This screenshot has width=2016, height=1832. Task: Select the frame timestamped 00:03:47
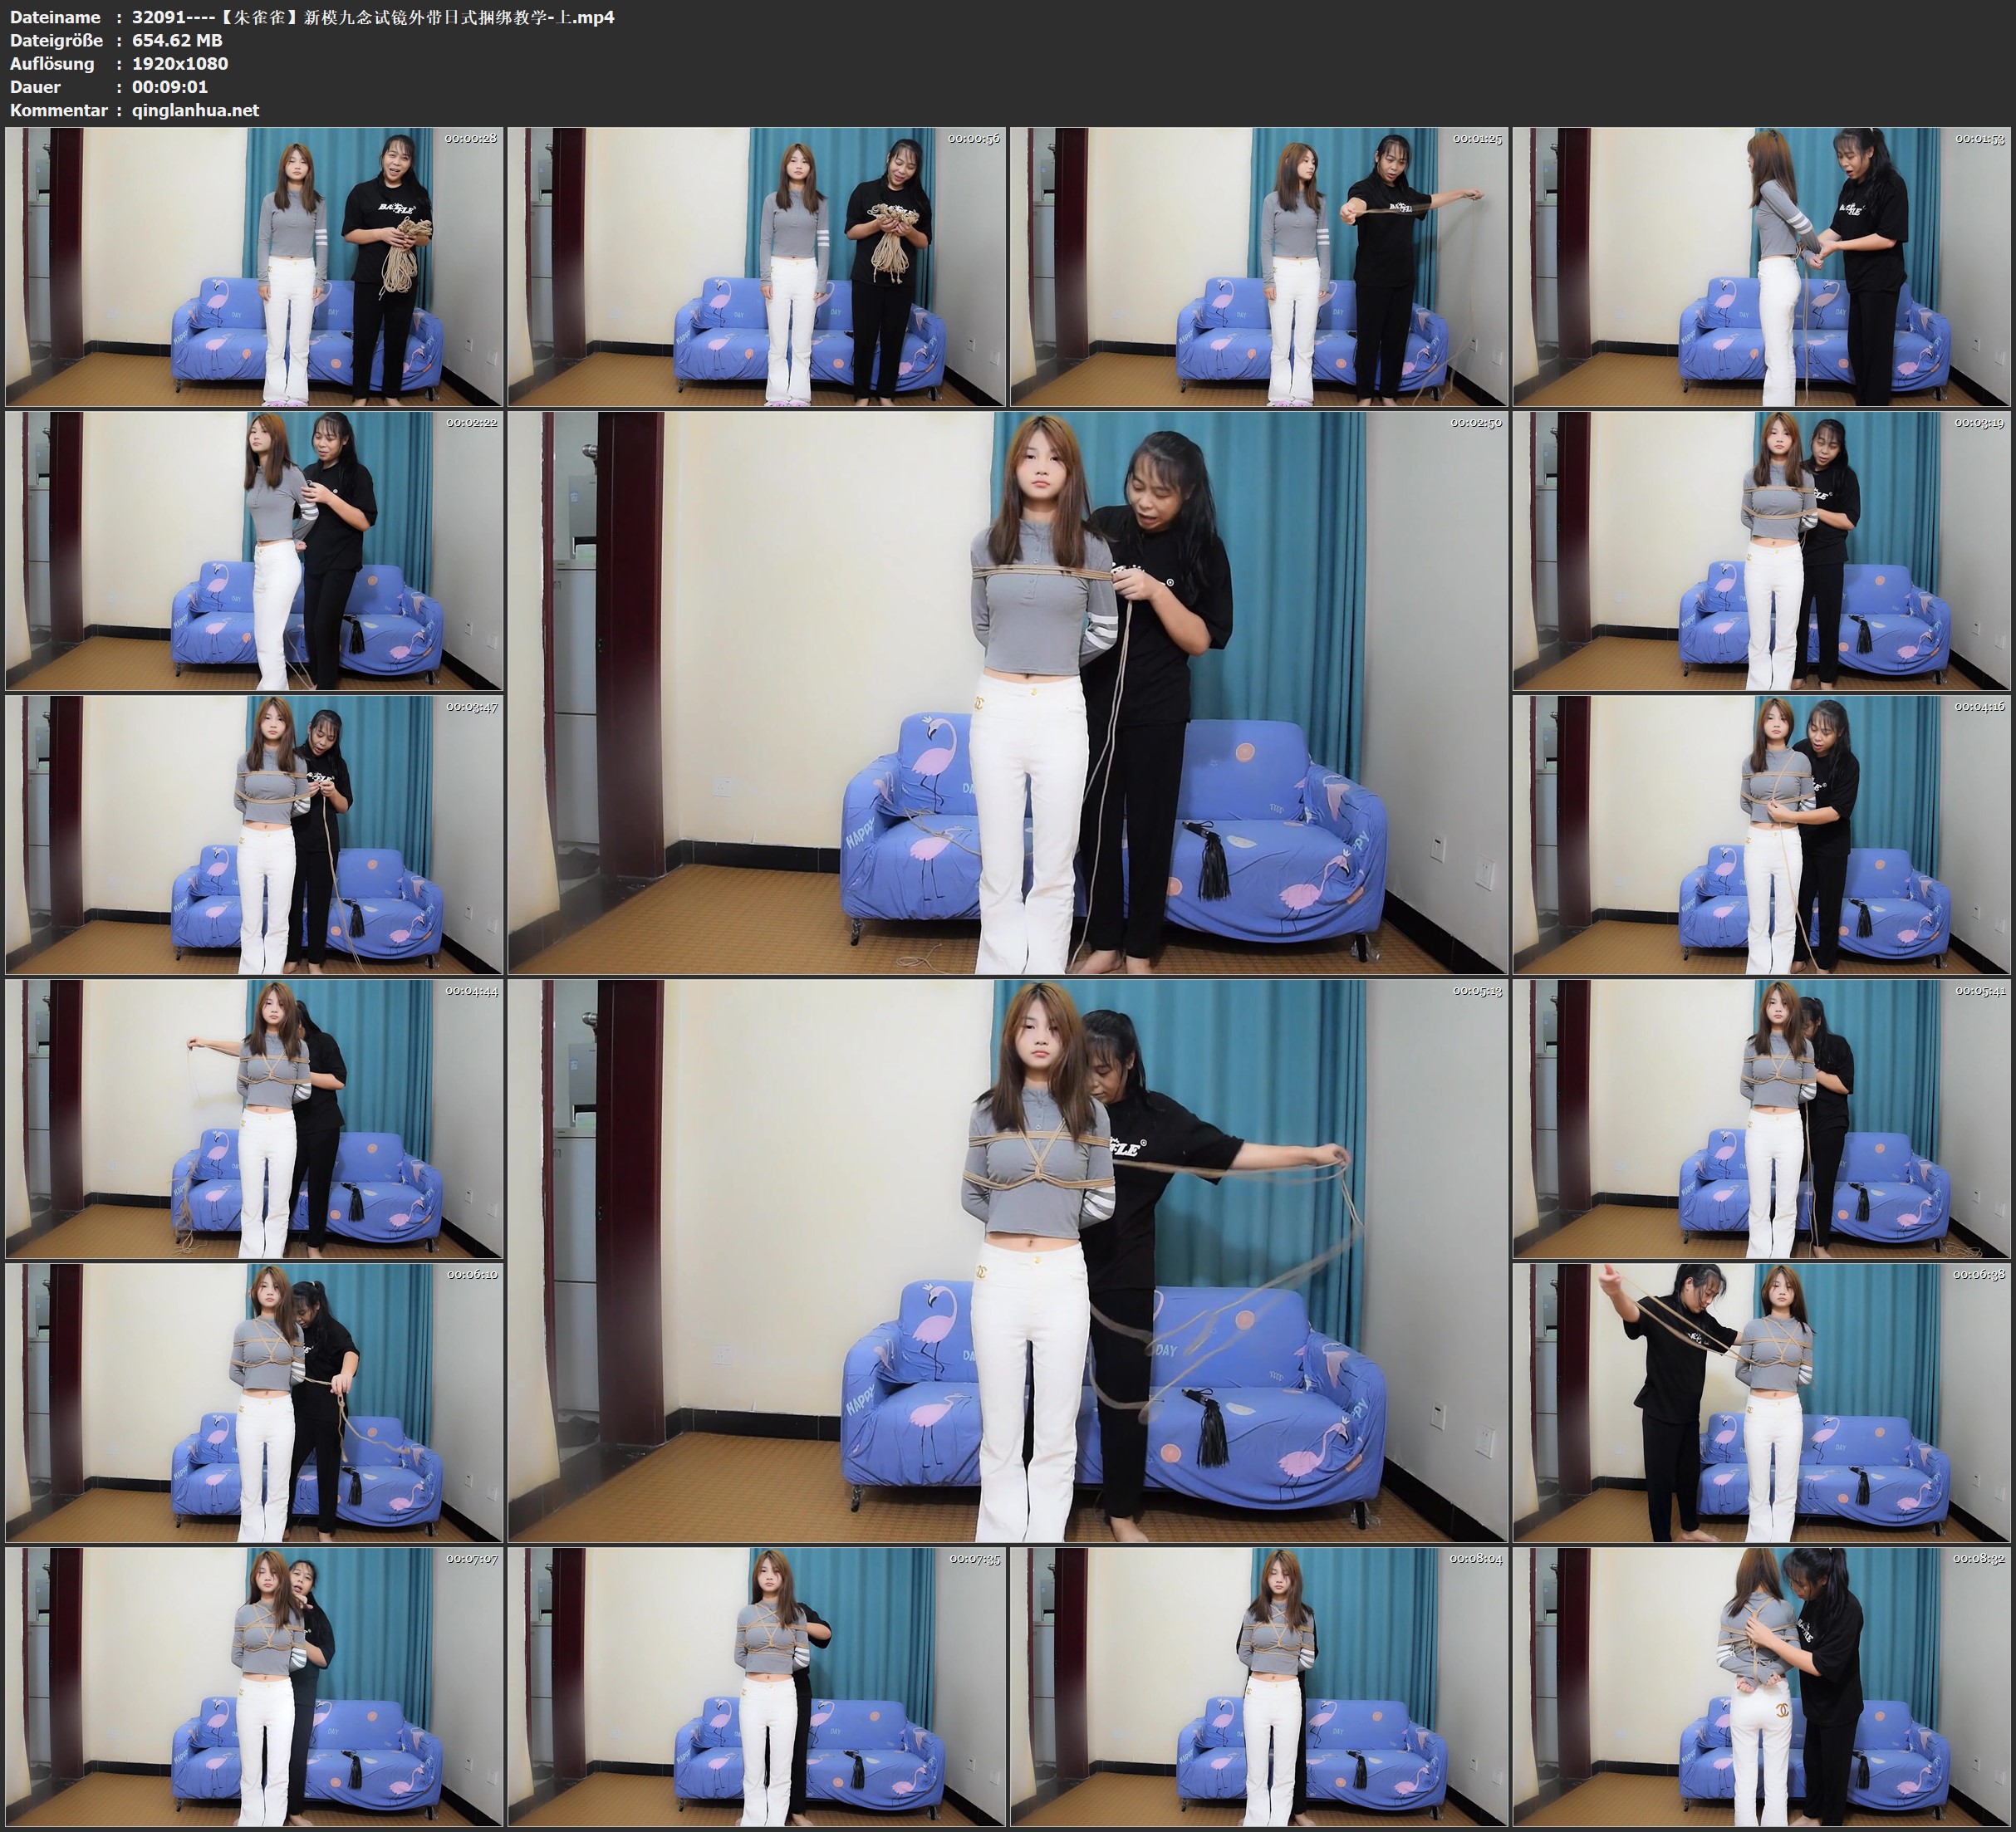point(254,835)
